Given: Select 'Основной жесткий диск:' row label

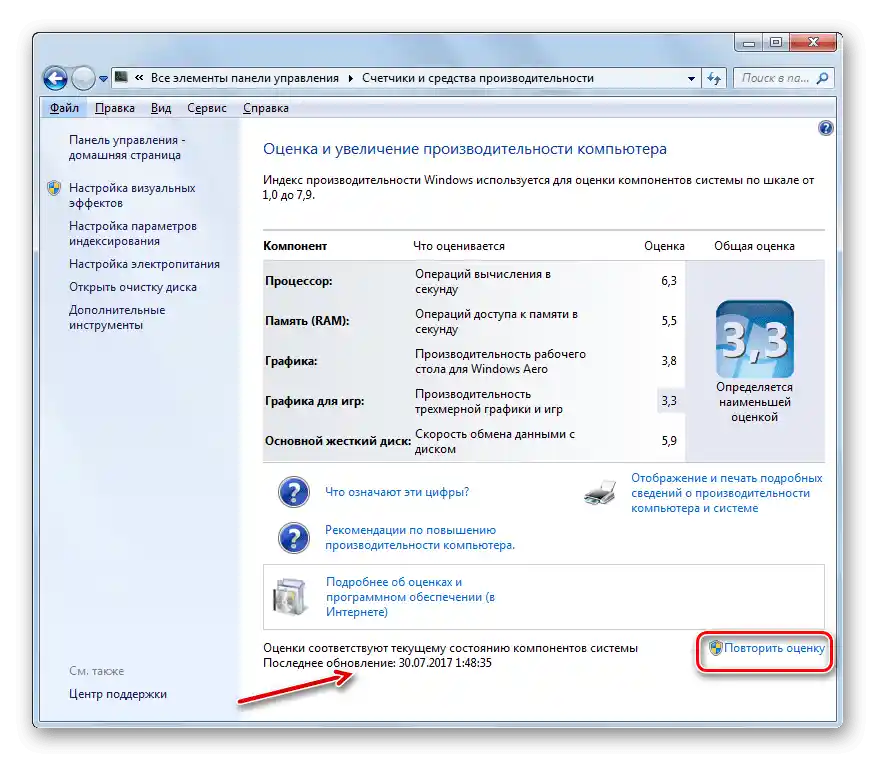Looking at the screenshot, I should [x=338, y=441].
